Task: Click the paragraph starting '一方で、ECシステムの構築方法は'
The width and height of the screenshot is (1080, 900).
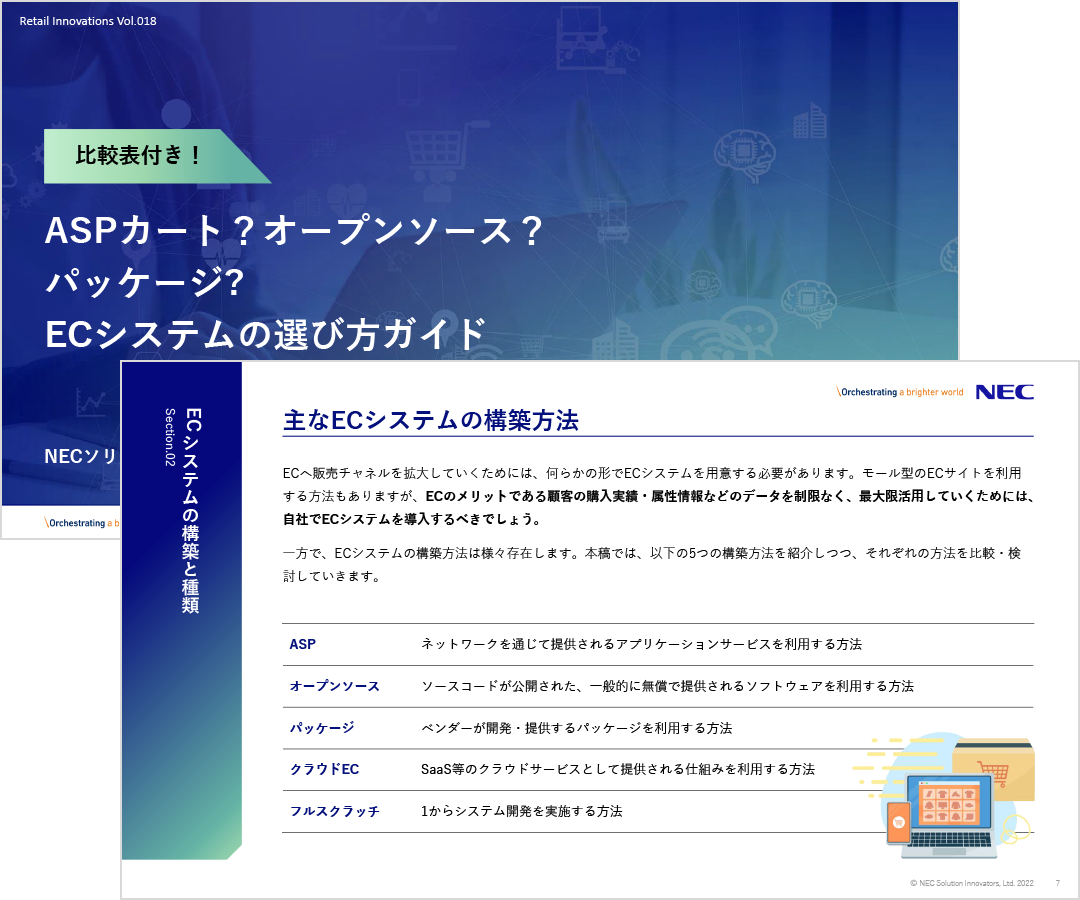Action: click(x=652, y=565)
